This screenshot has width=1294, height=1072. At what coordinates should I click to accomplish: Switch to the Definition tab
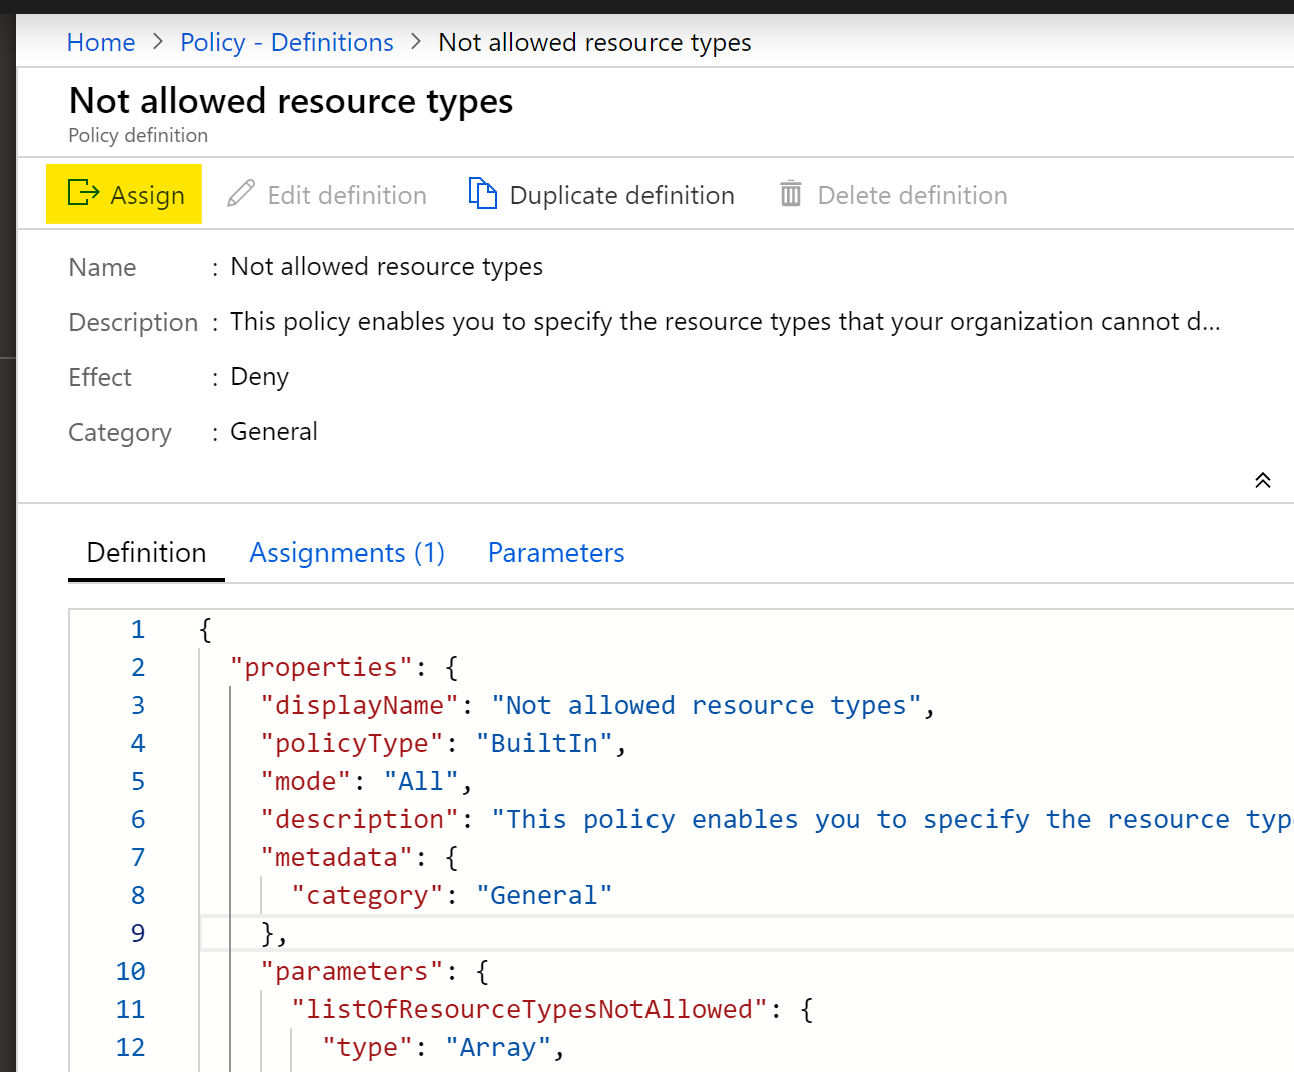[x=146, y=553]
